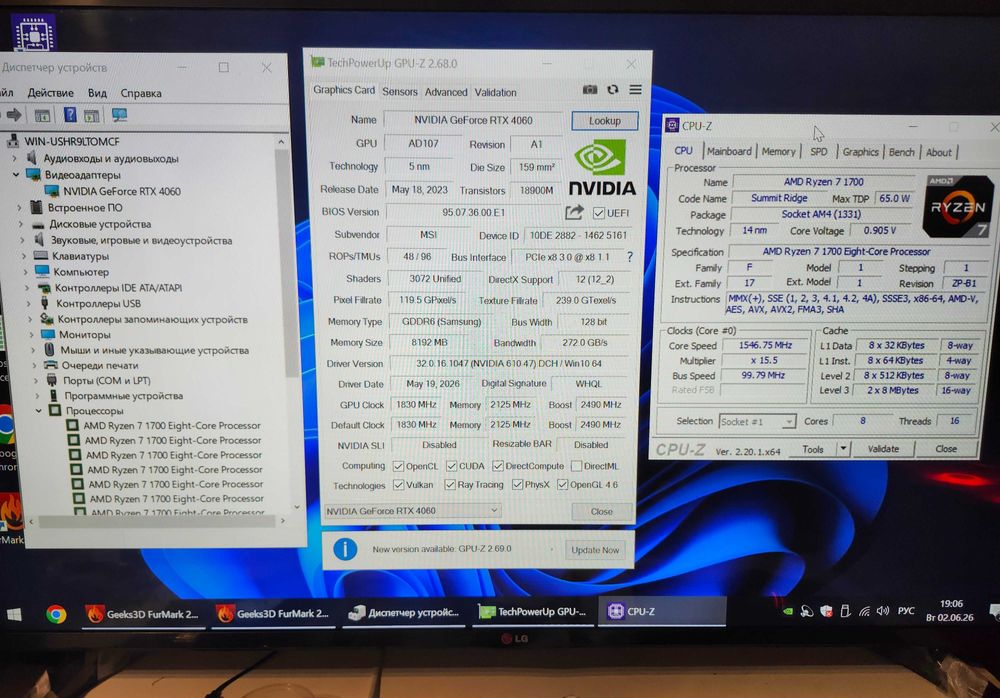This screenshot has width=1000, height=698.
Task: Click Device Manager monitor scan toolbar icon
Action: coord(119,115)
